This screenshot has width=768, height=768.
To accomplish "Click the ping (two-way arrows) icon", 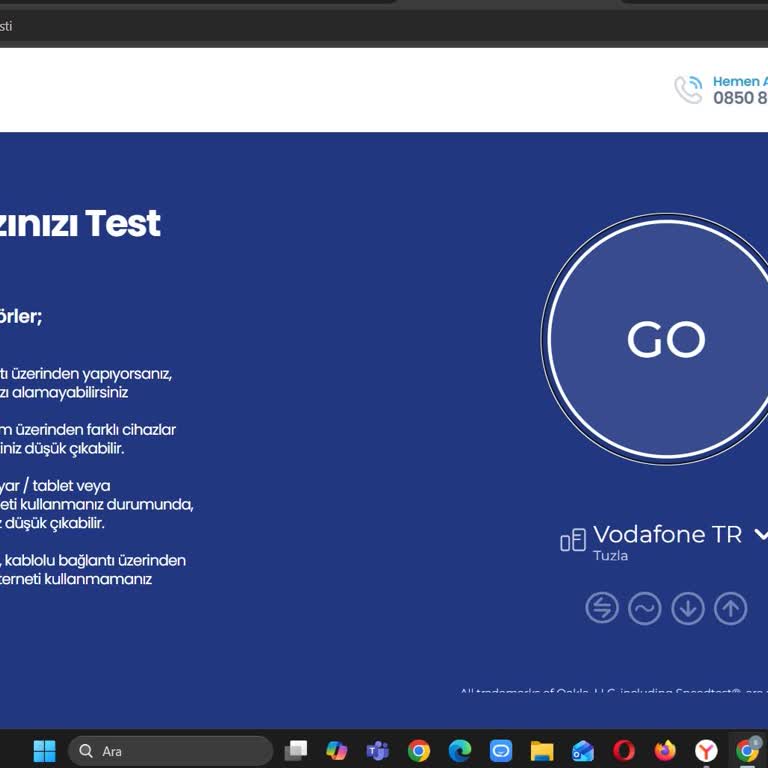I will 601,608.
